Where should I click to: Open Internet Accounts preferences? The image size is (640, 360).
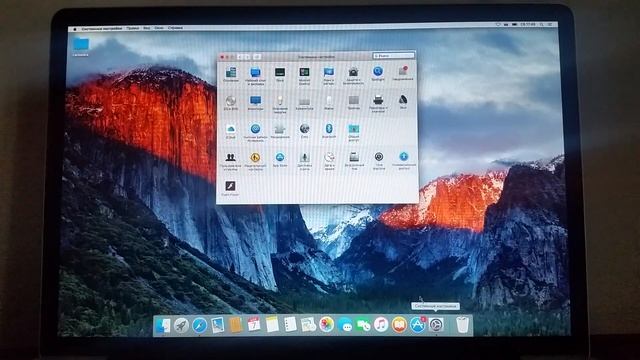tap(256, 129)
